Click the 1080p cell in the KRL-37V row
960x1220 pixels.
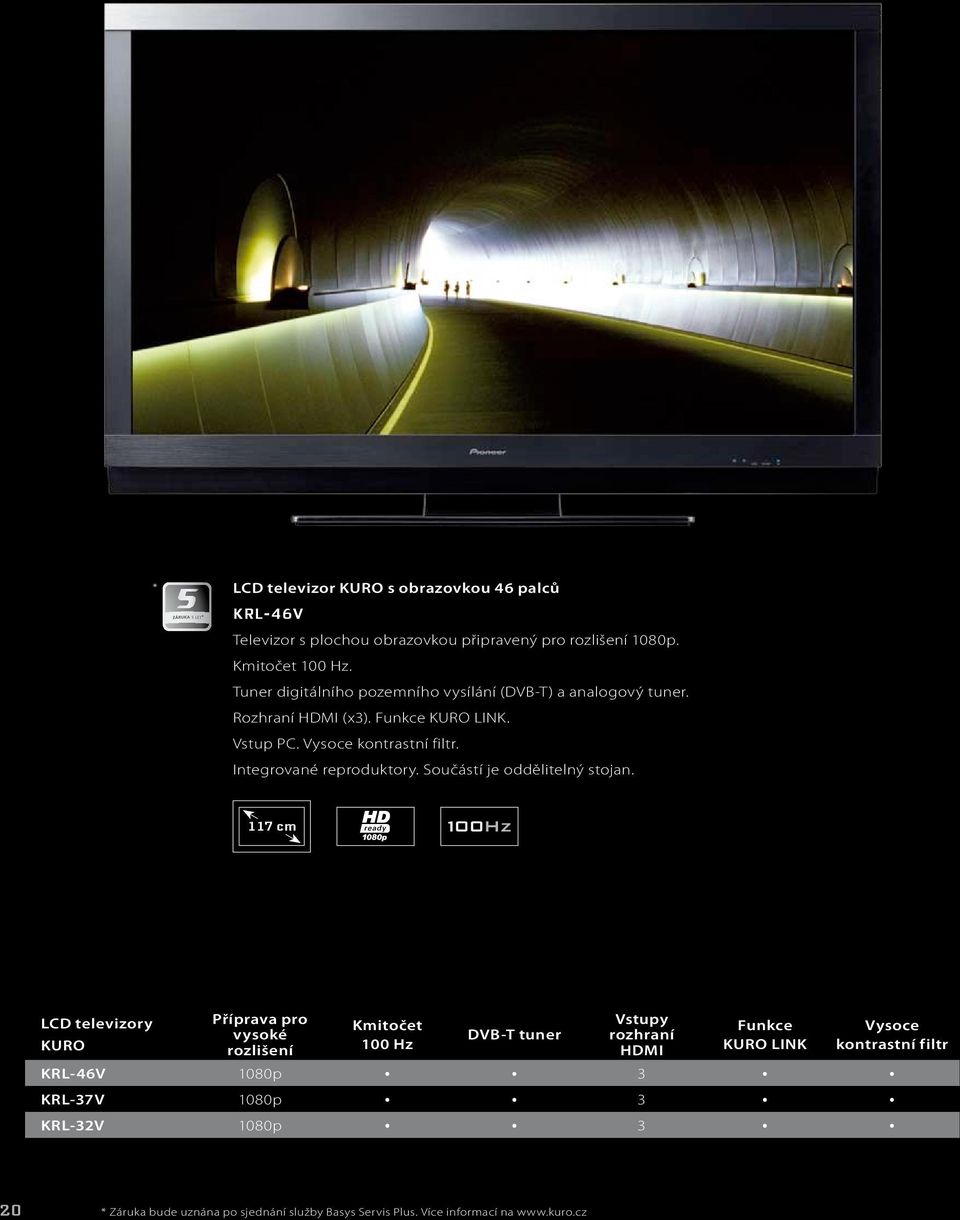click(261, 1100)
